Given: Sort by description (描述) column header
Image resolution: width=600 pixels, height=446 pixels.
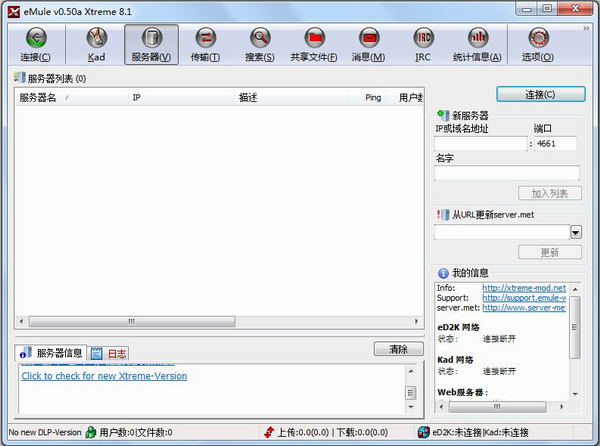Looking at the screenshot, I should click(x=291, y=98).
